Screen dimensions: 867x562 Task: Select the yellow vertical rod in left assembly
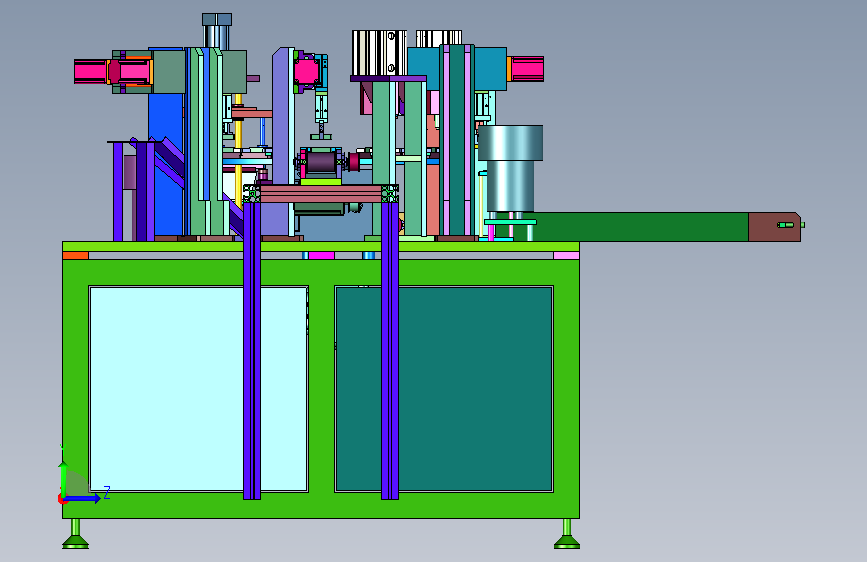[x=238, y=149]
